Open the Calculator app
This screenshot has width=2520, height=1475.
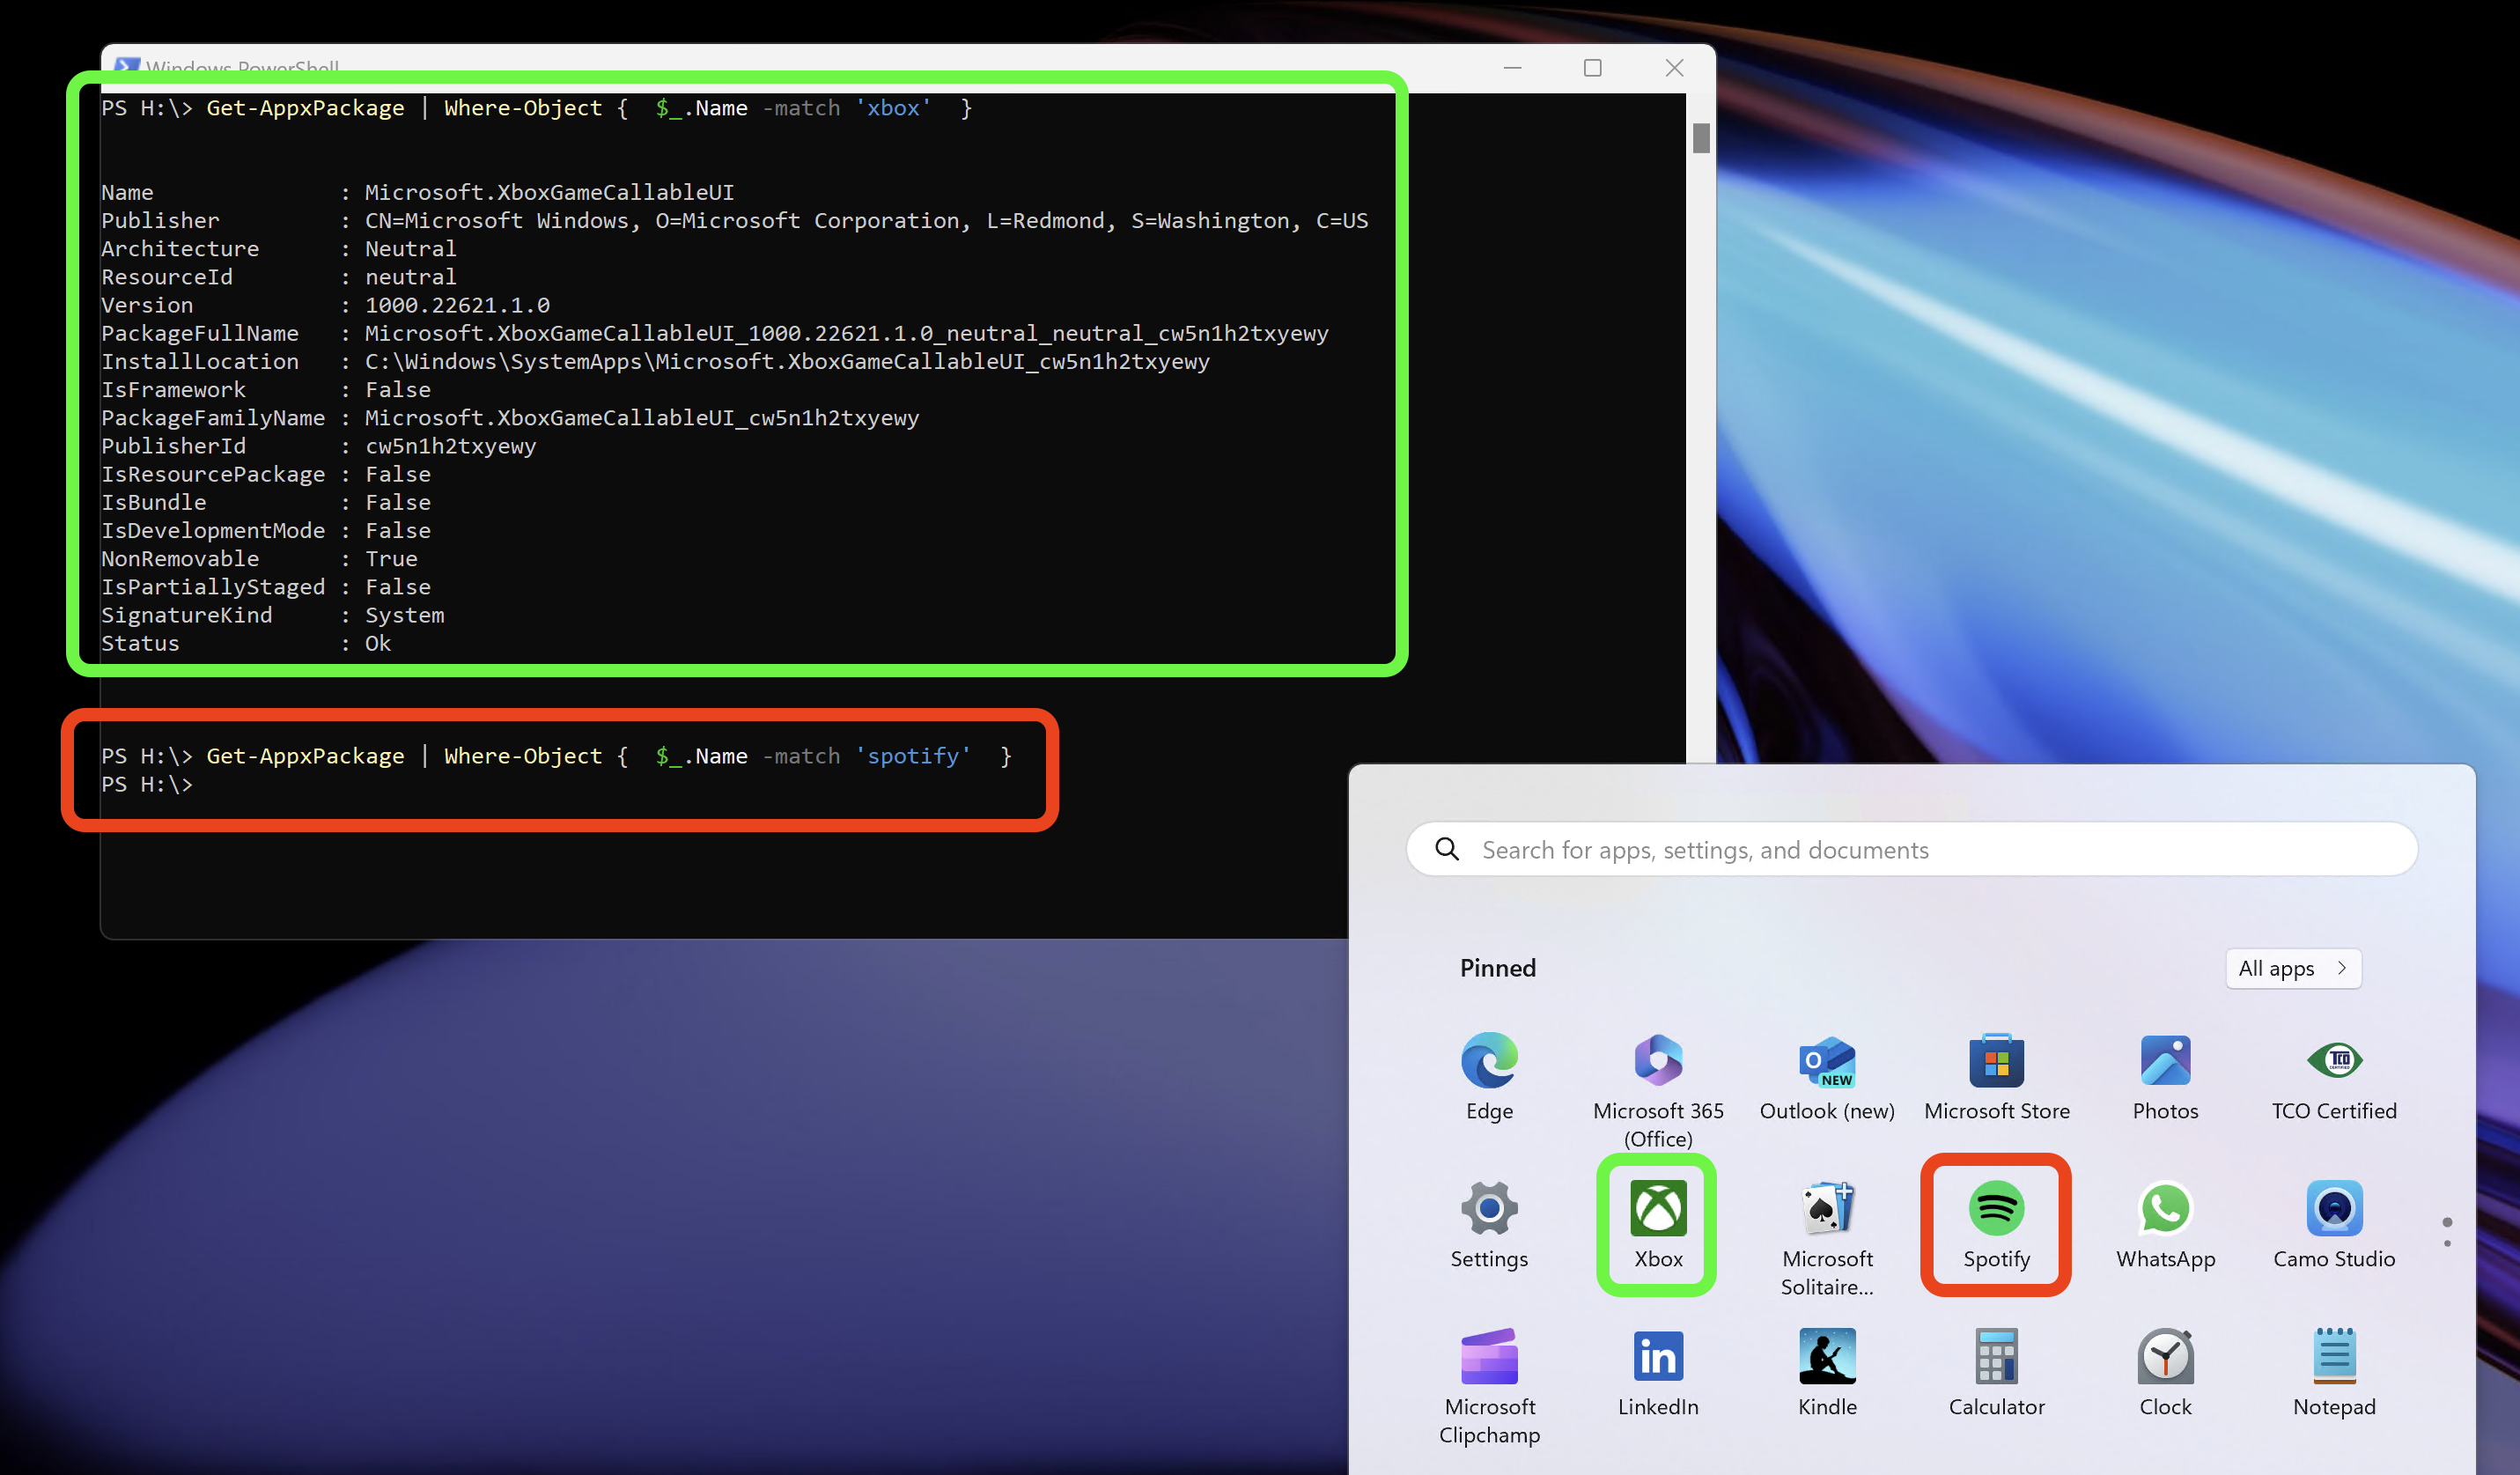(1996, 1372)
